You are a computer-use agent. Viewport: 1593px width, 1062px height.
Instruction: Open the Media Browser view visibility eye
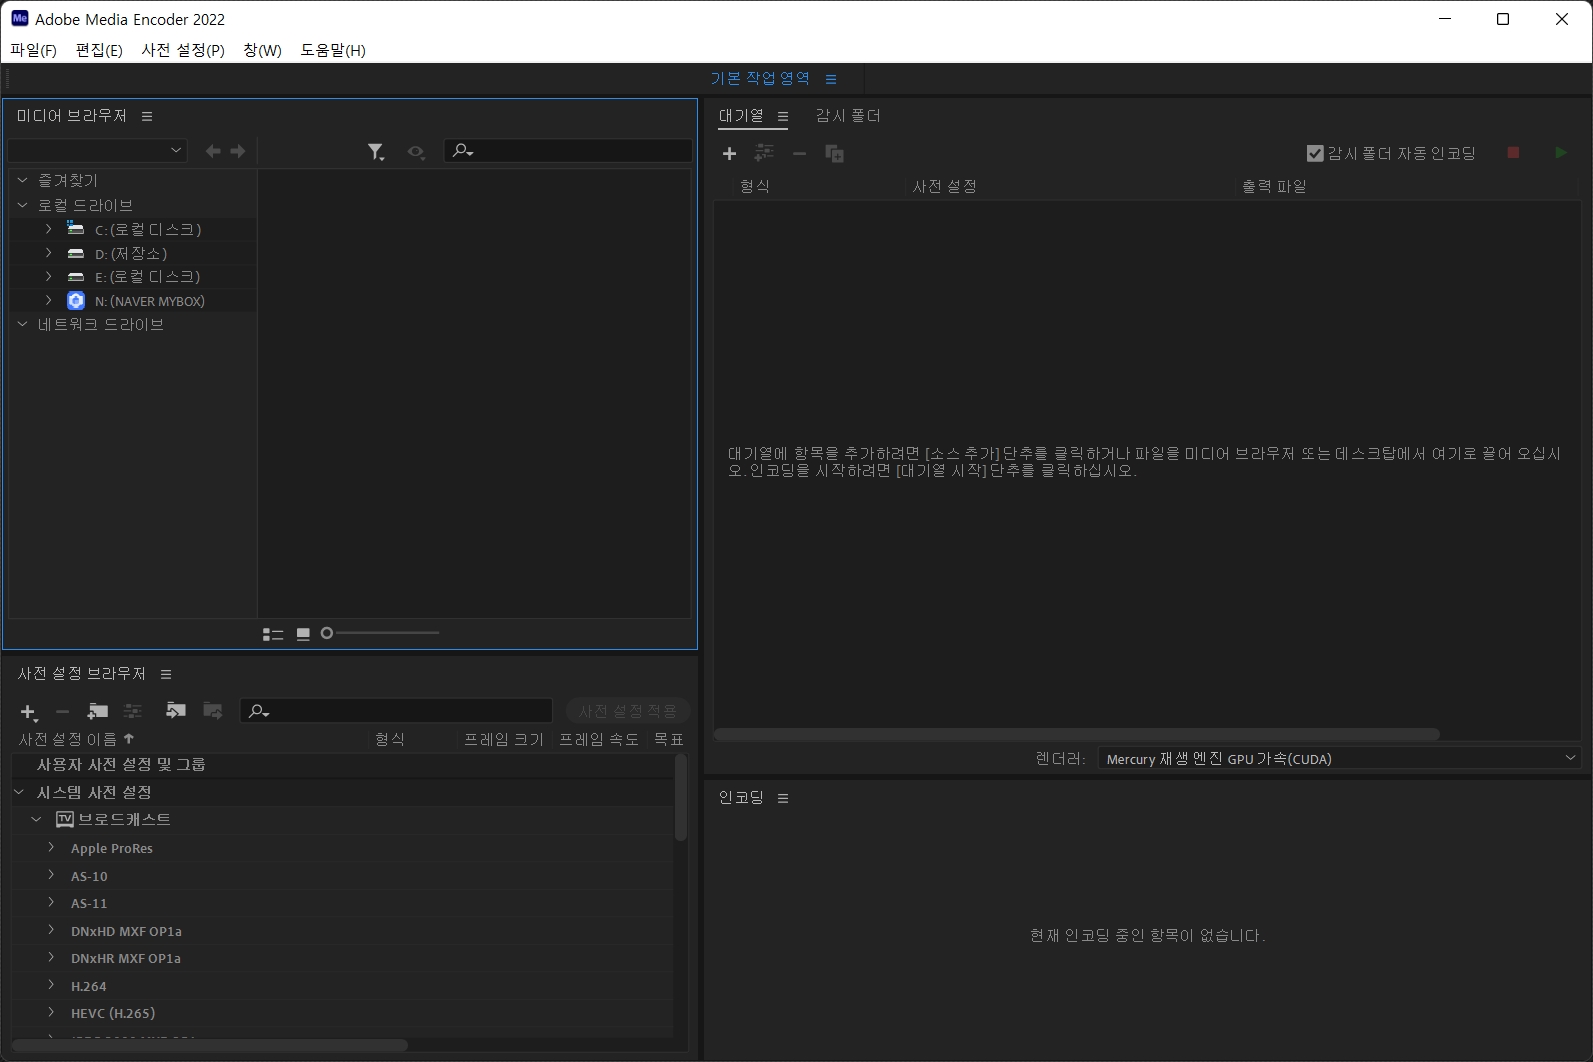416,152
